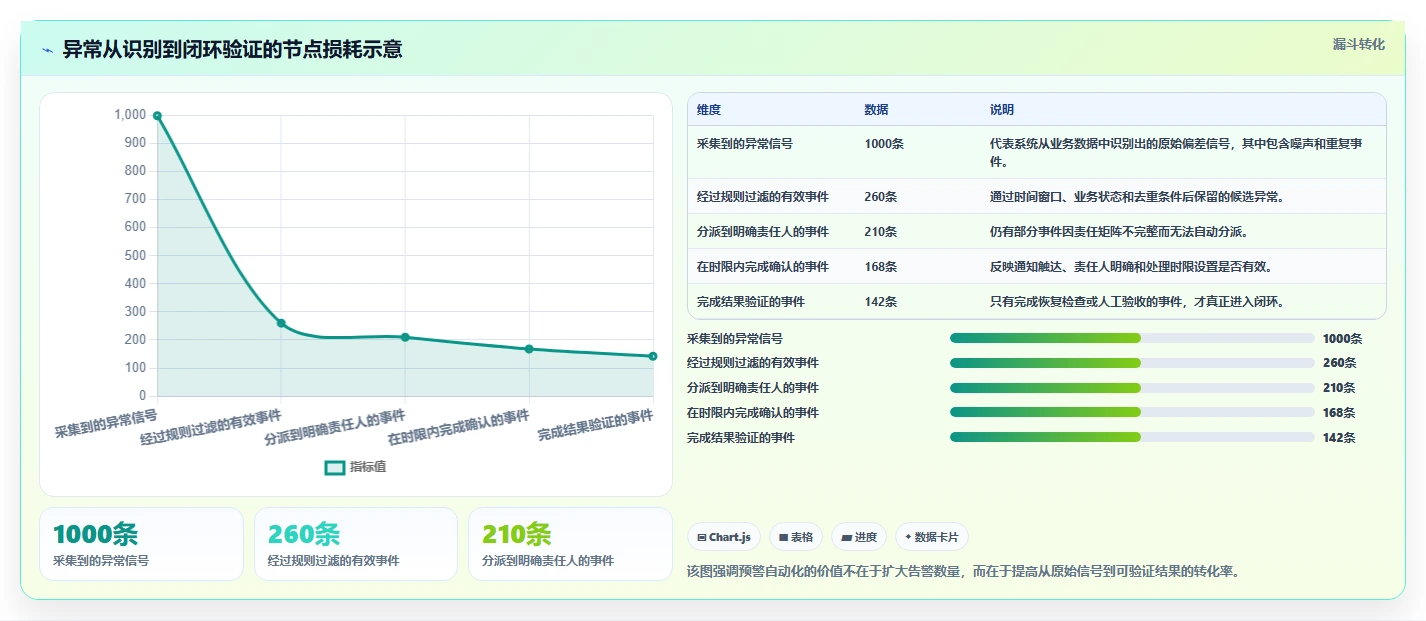Click the footnote starting 该图强调预警自动化的价值

963,572
